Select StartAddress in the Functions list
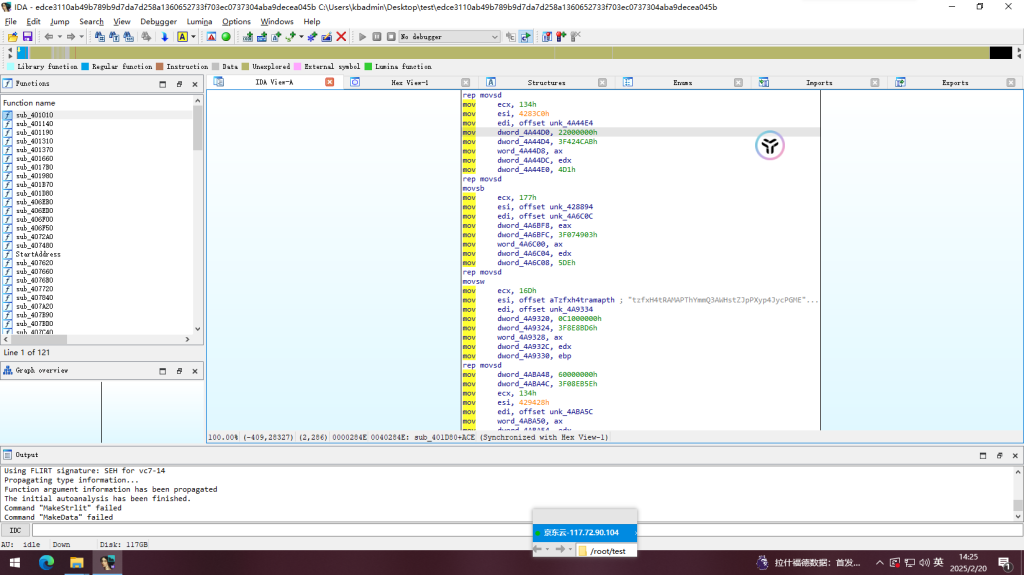Screen dimensions: 1024x575 (x=38, y=254)
